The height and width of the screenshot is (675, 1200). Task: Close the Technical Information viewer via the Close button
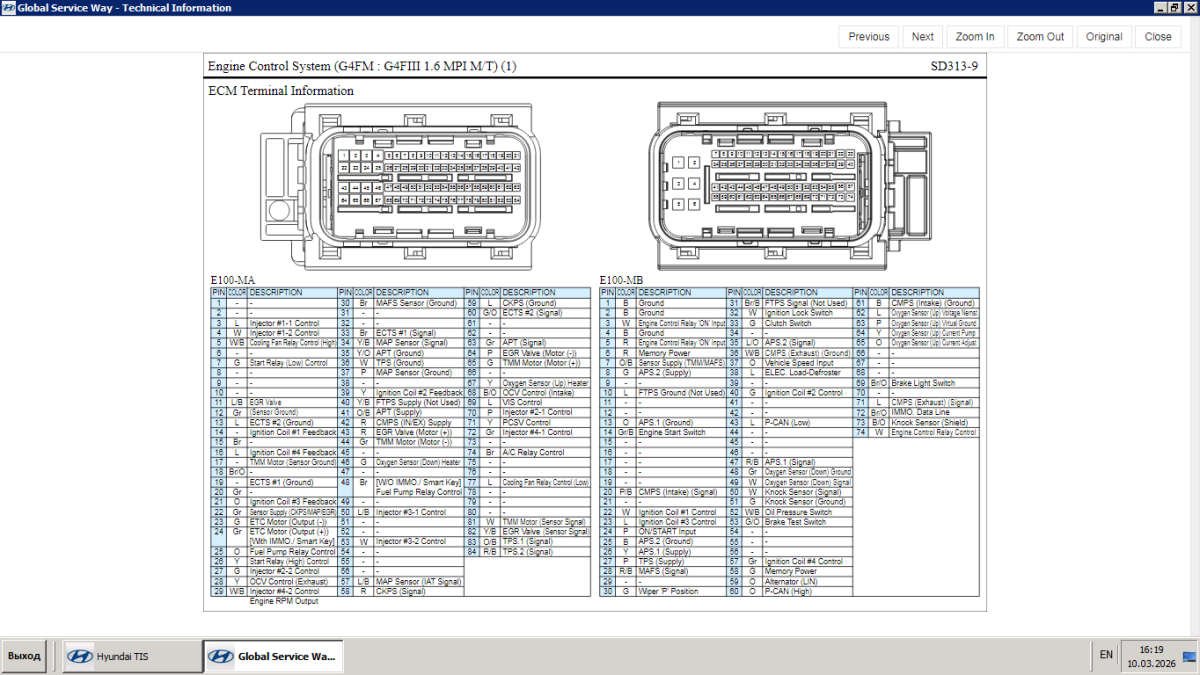pos(1158,37)
